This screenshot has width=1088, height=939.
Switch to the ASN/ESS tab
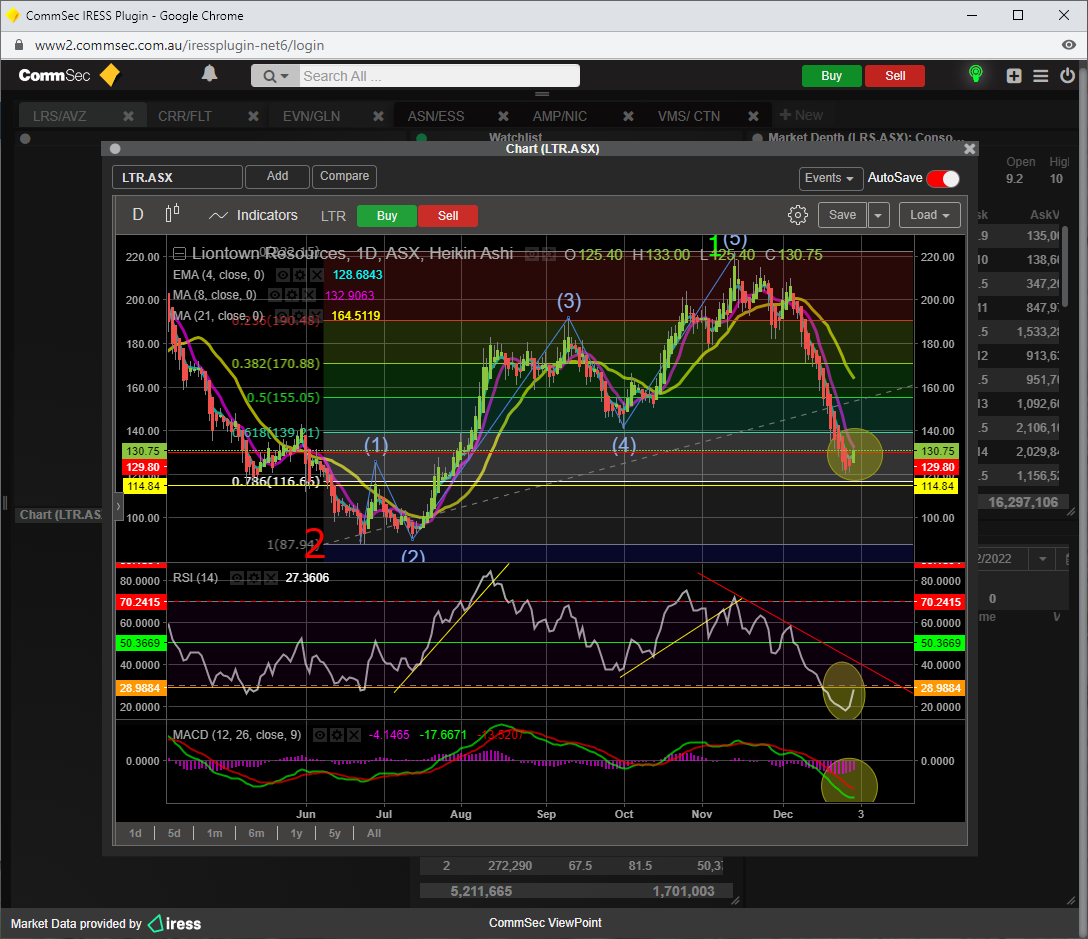pos(436,116)
